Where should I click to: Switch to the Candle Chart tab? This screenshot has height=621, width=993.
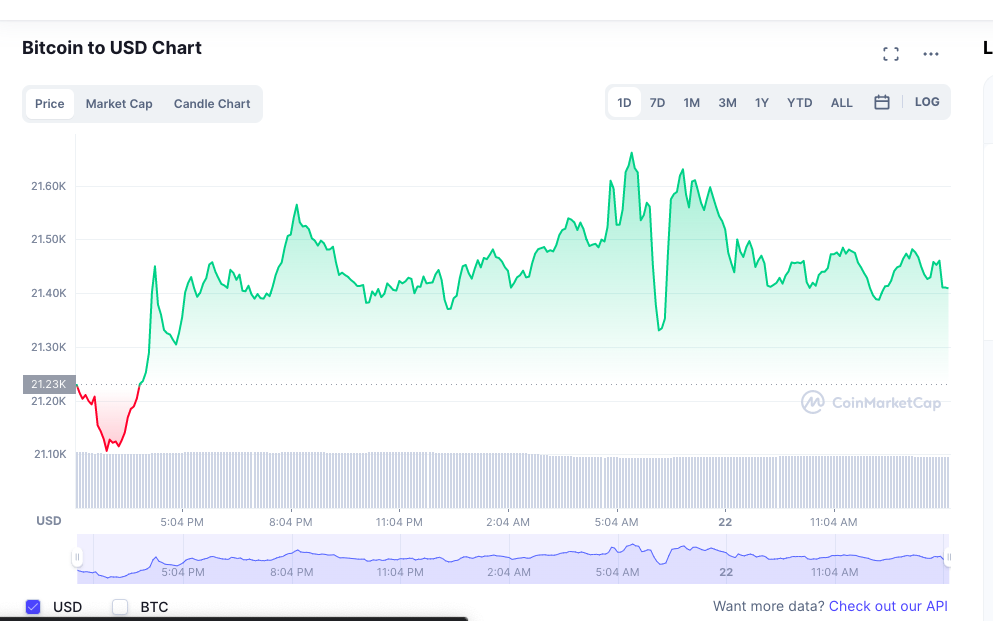tap(212, 104)
